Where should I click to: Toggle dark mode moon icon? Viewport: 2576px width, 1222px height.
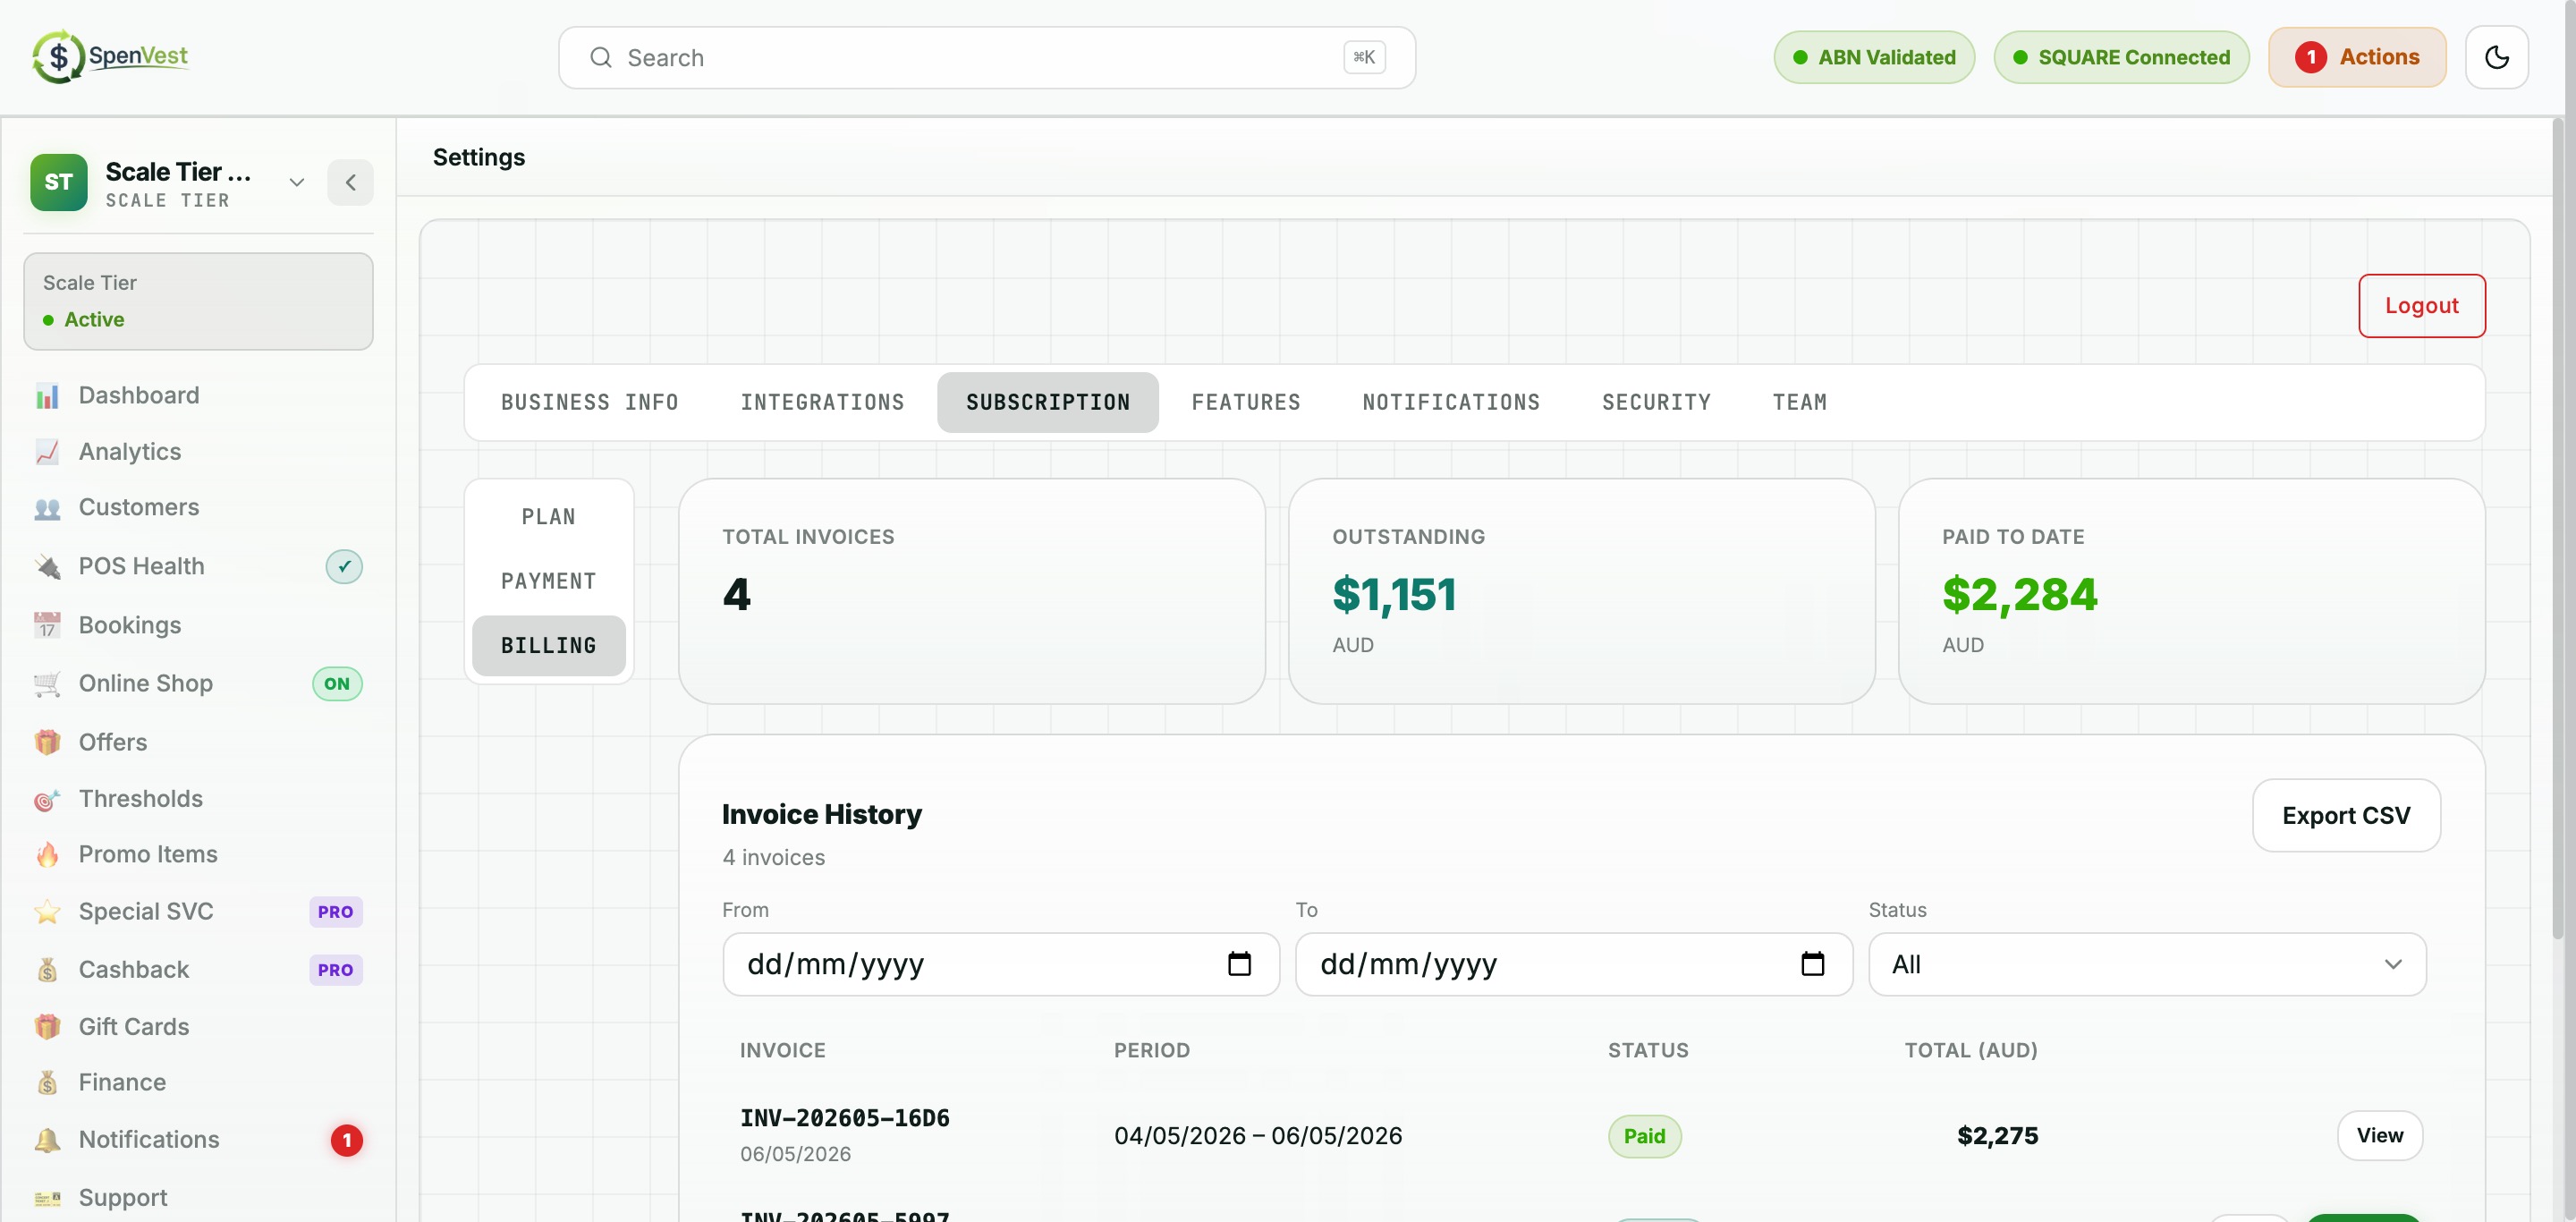click(2496, 57)
